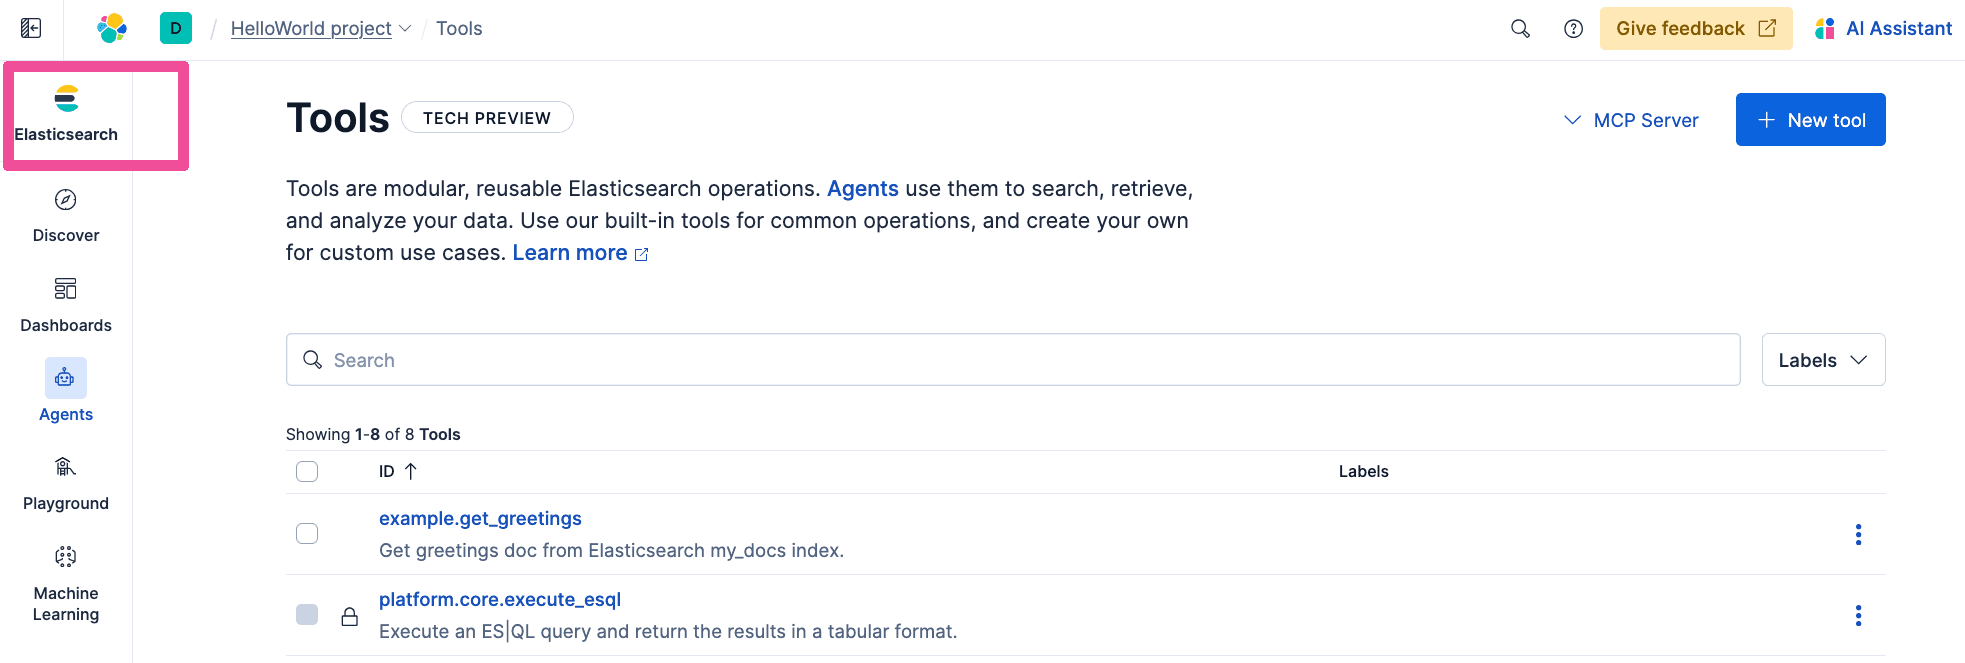Collapse the side navigation panel icon
Screen dimensions: 1965x663
point(31,28)
